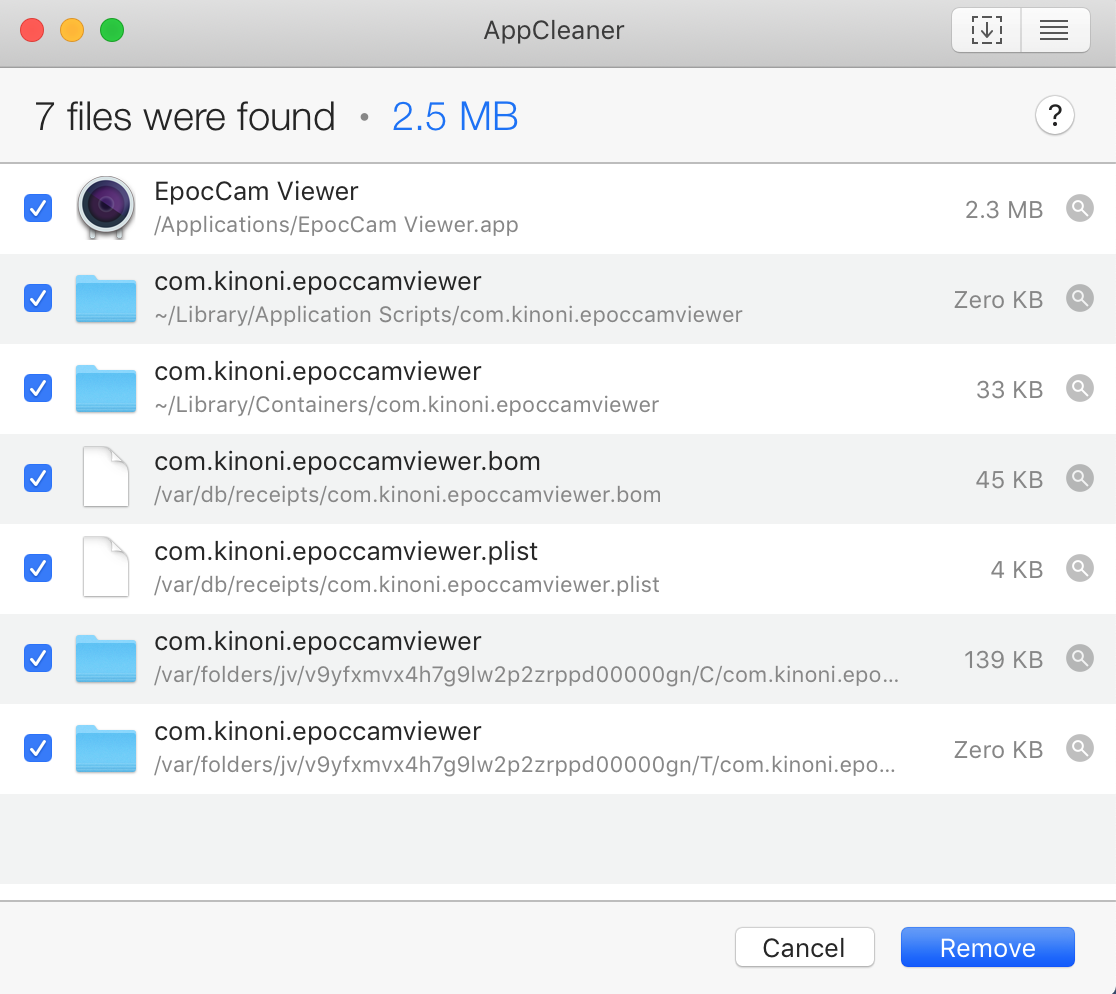Click the path /Applications/EpocCam Viewer.app
Screen dimensions: 1116x994
(336, 225)
